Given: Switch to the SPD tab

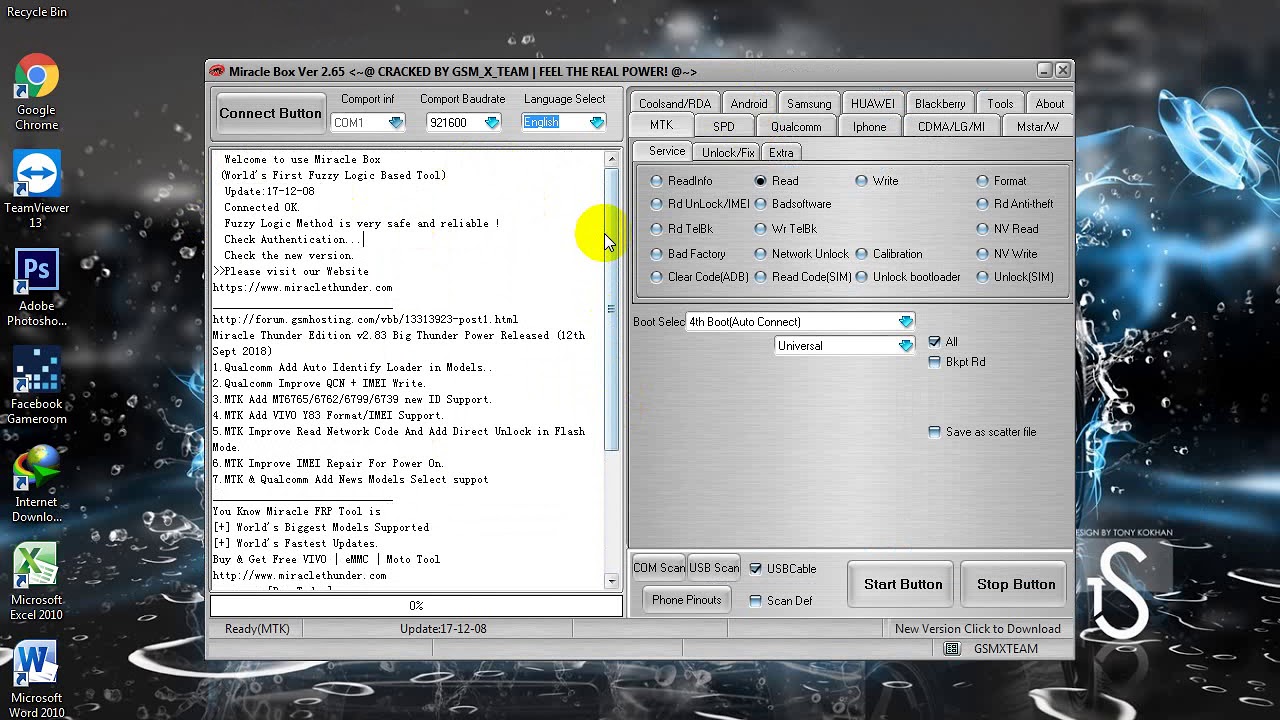Looking at the screenshot, I should (x=724, y=127).
